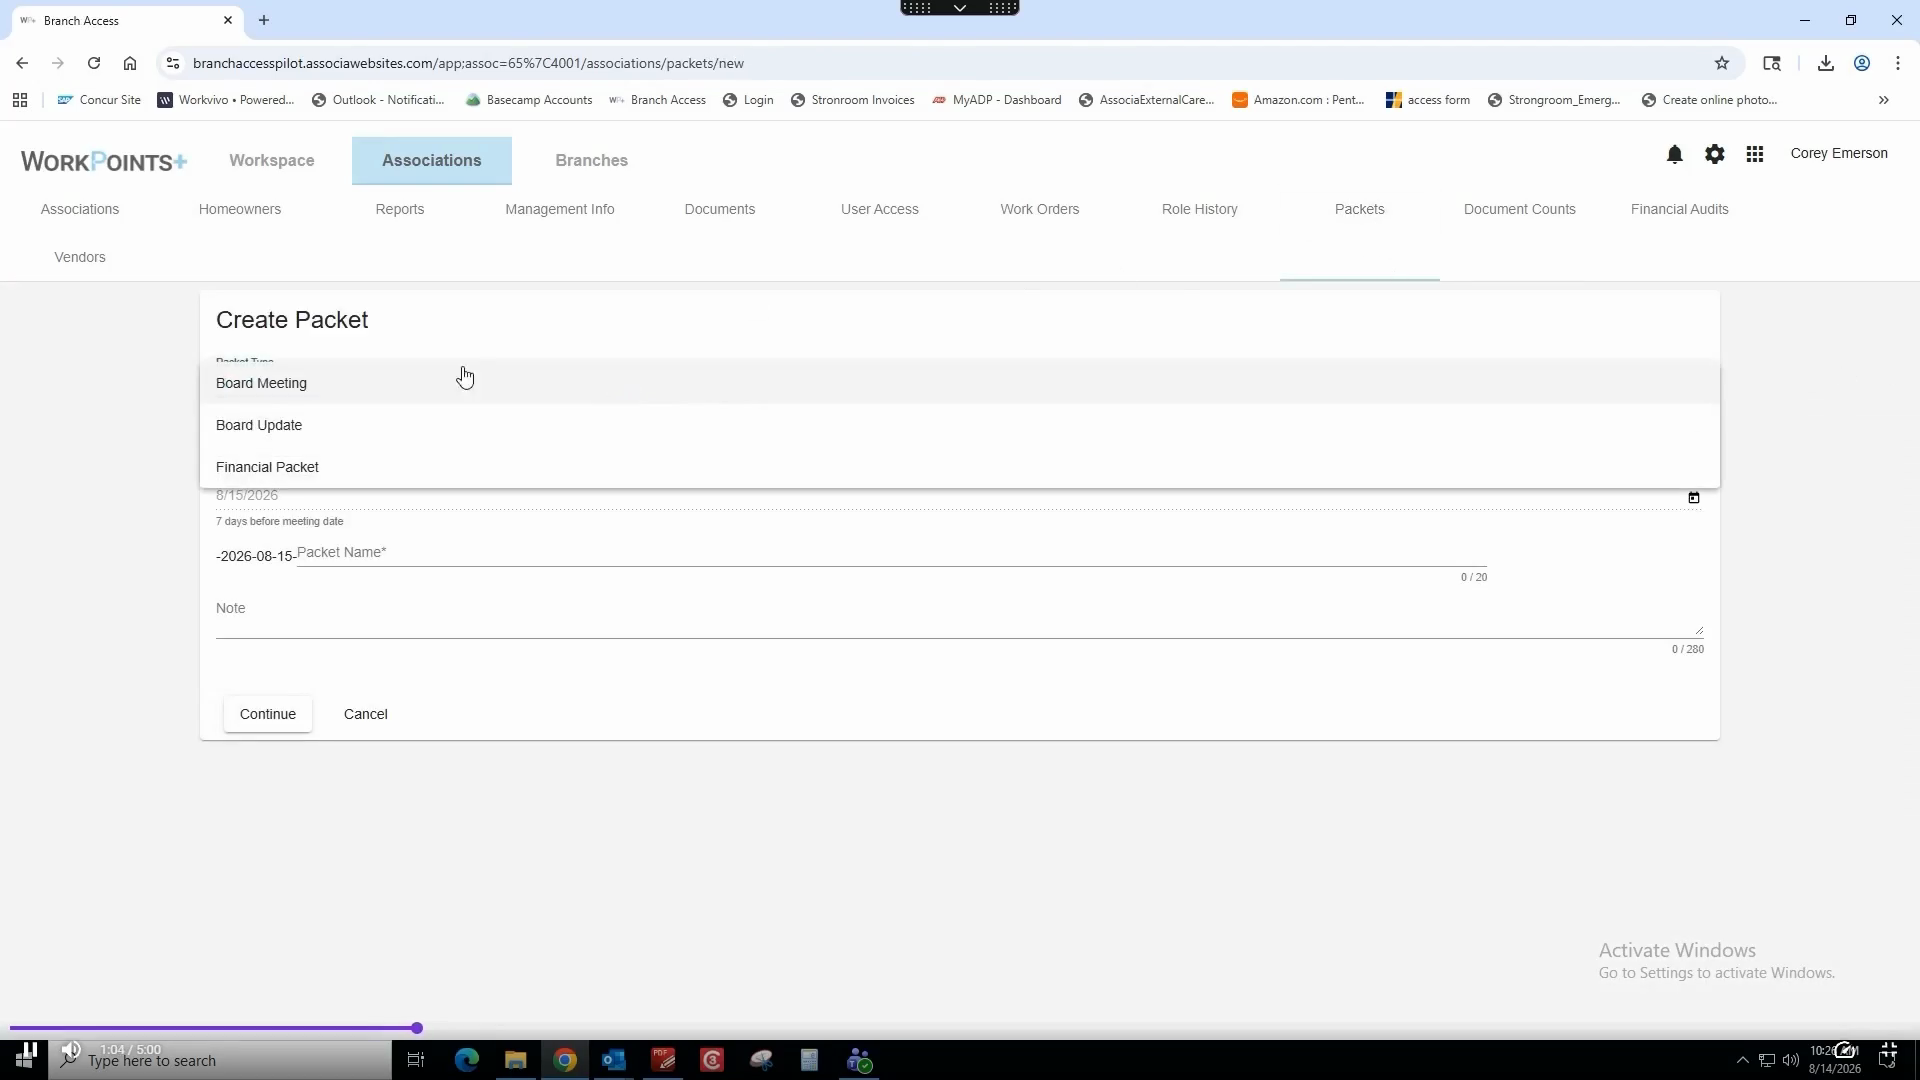Open Task View on the taskbar

(416, 1060)
